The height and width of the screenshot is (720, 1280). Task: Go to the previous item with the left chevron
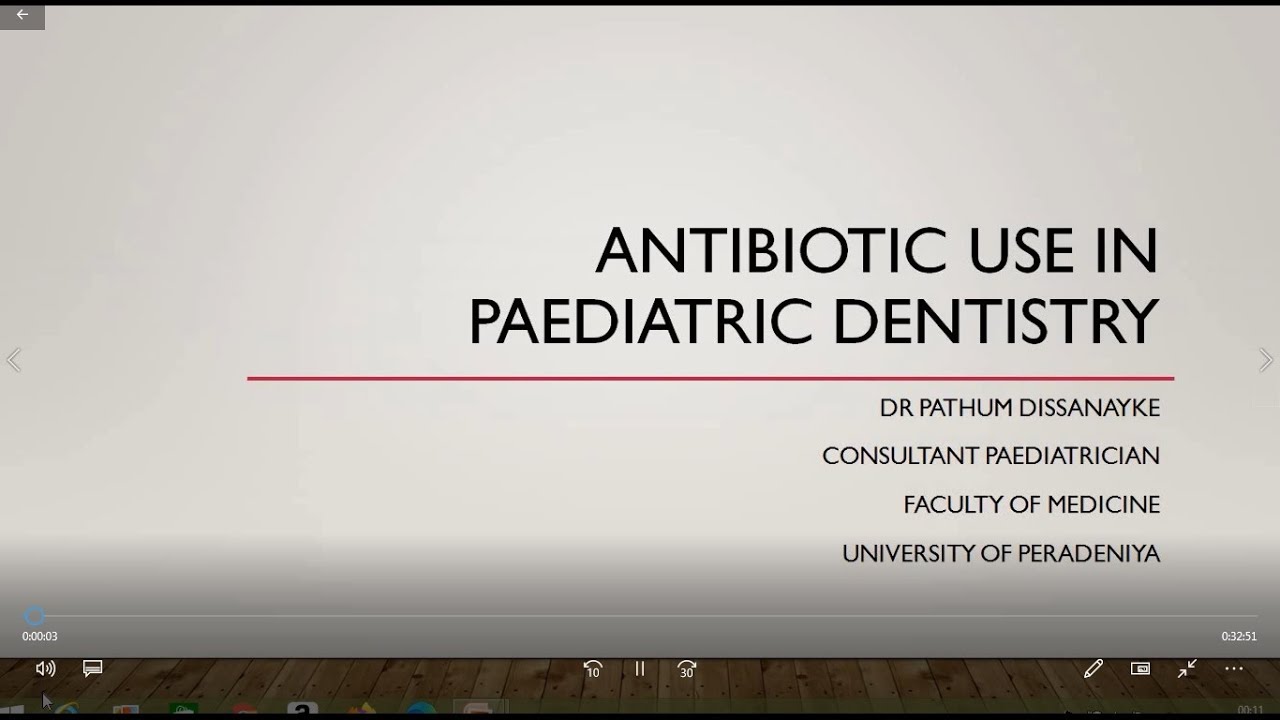(x=13, y=360)
